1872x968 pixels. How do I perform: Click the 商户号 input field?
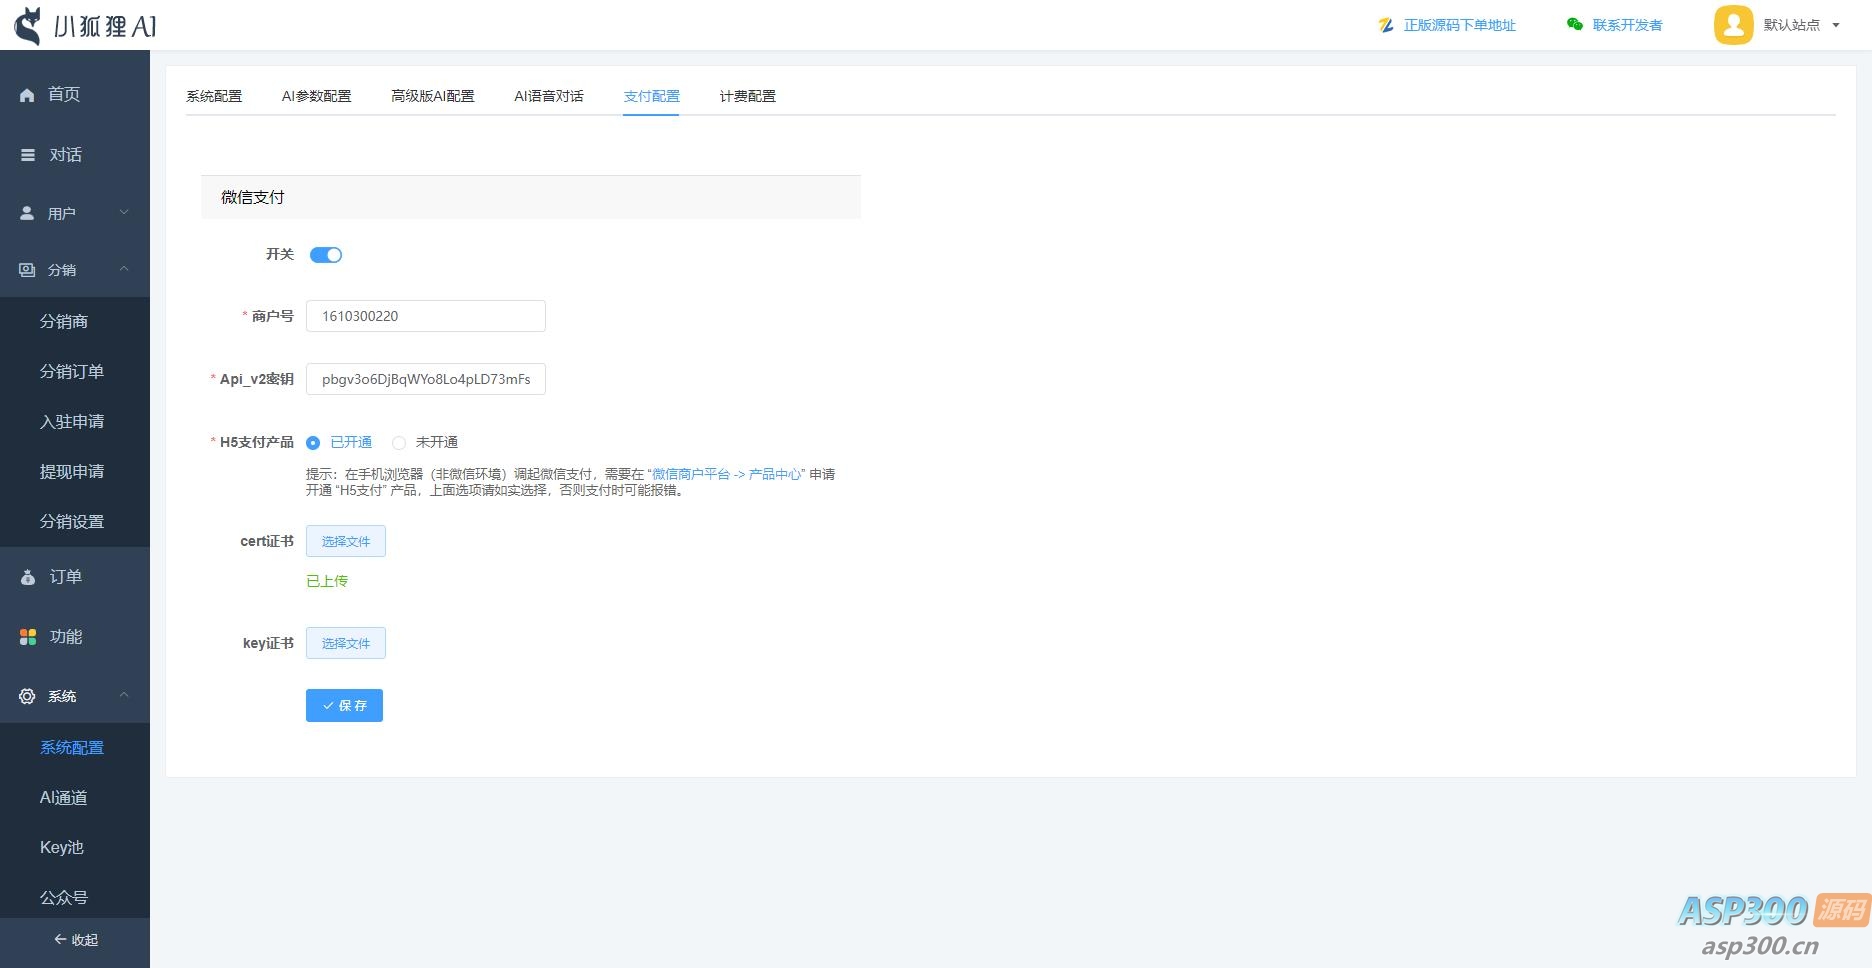pos(425,316)
